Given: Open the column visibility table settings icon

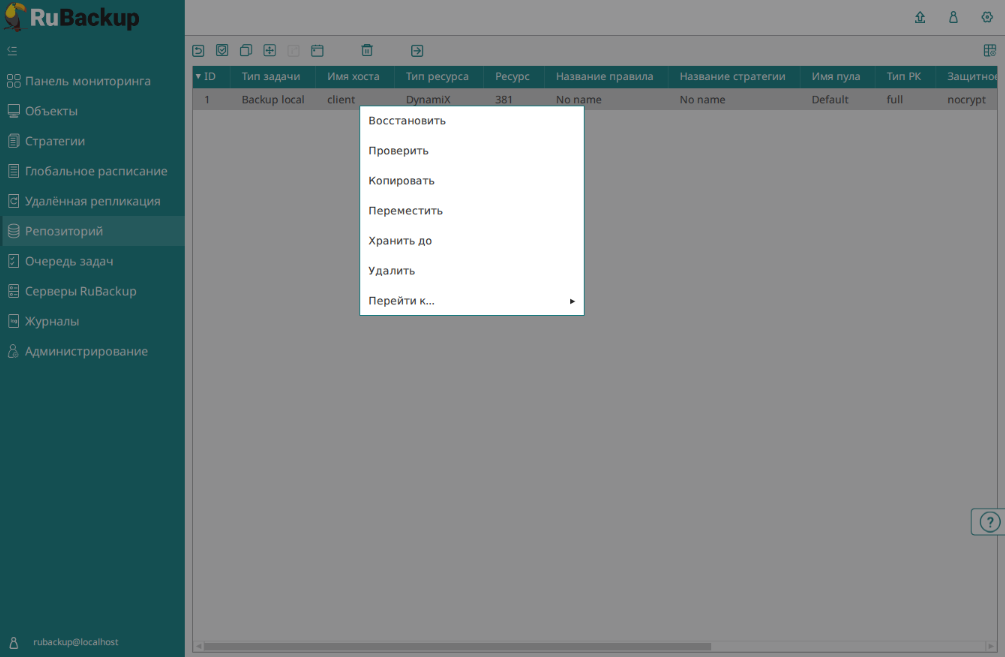Looking at the screenshot, I should (989, 50).
